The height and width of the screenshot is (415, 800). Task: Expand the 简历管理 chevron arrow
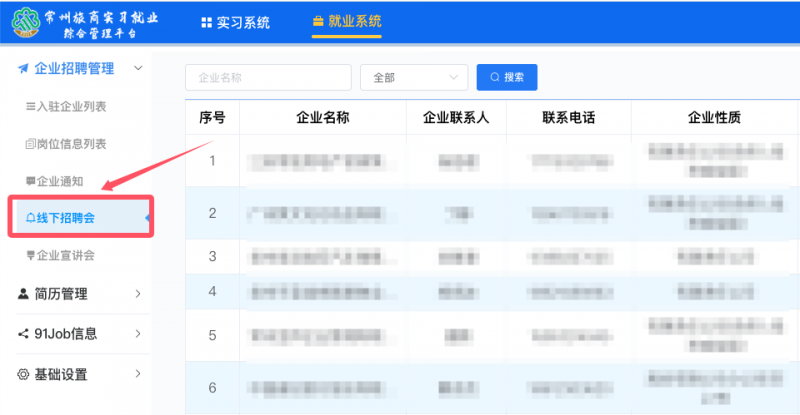coord(138,294)
